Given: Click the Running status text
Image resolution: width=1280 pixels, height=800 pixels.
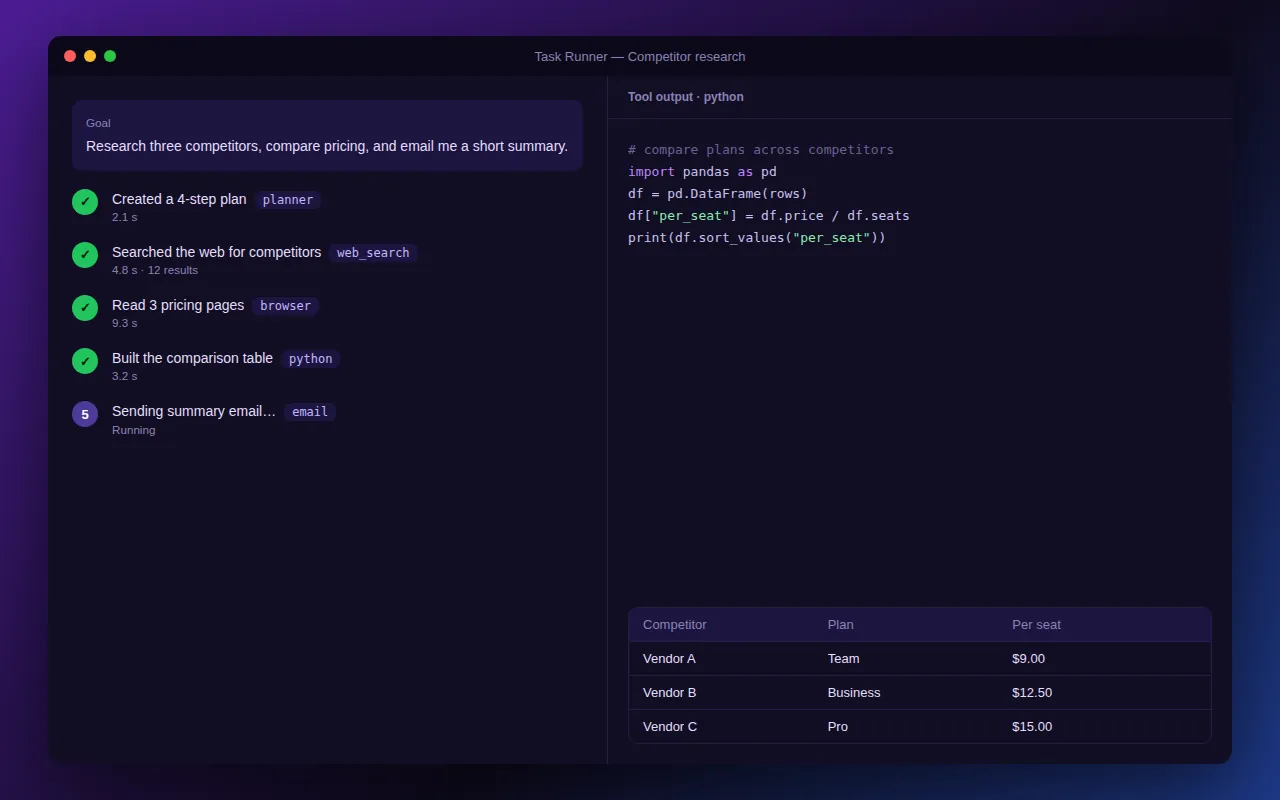Looking at the screenshot, I should (x=133, y=430).
